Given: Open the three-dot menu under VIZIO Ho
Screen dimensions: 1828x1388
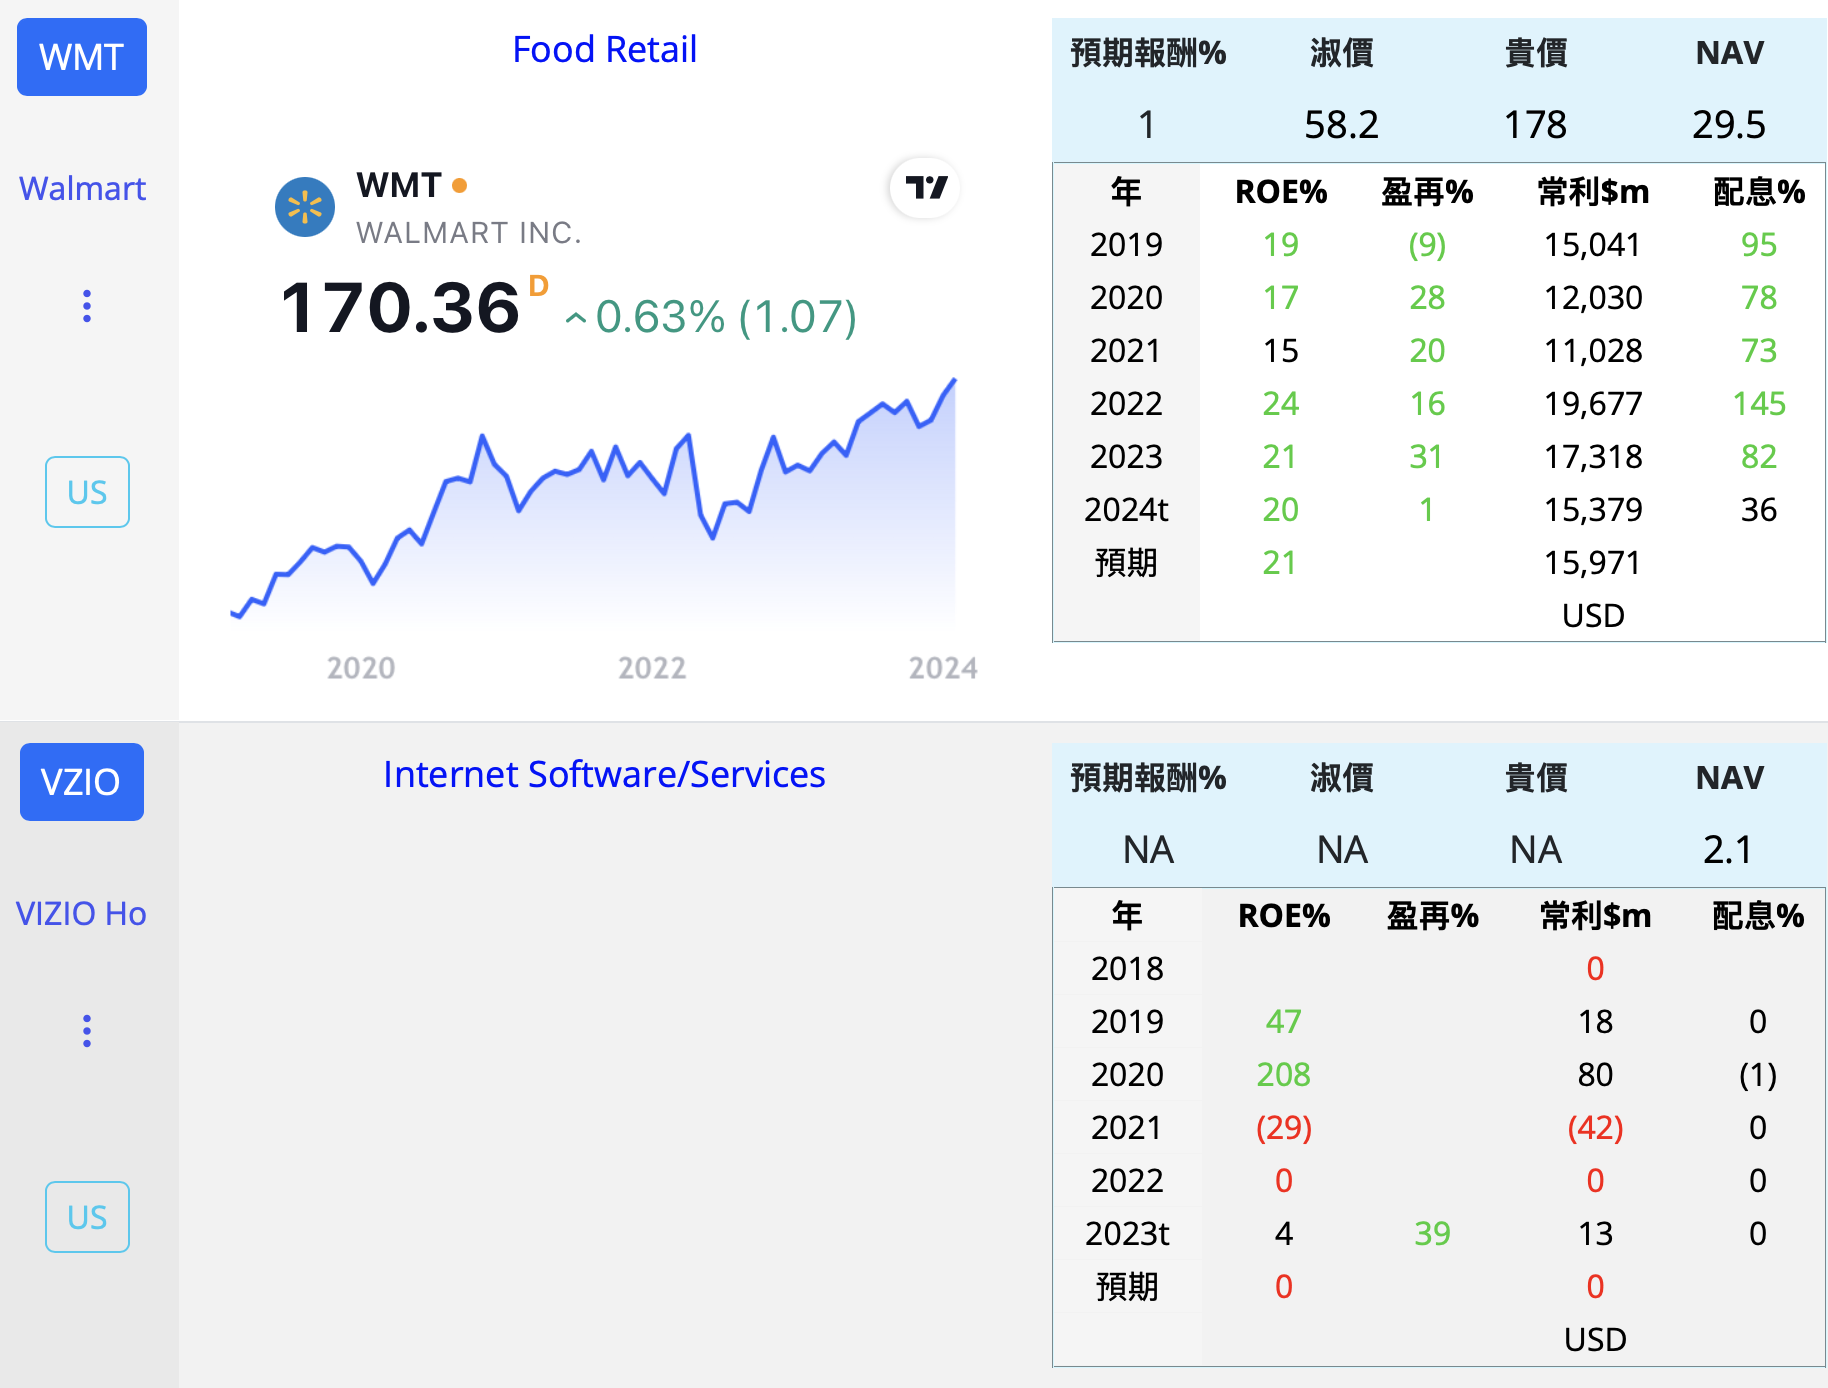Looking at the screenshot, I should [x=87, y=1031].
